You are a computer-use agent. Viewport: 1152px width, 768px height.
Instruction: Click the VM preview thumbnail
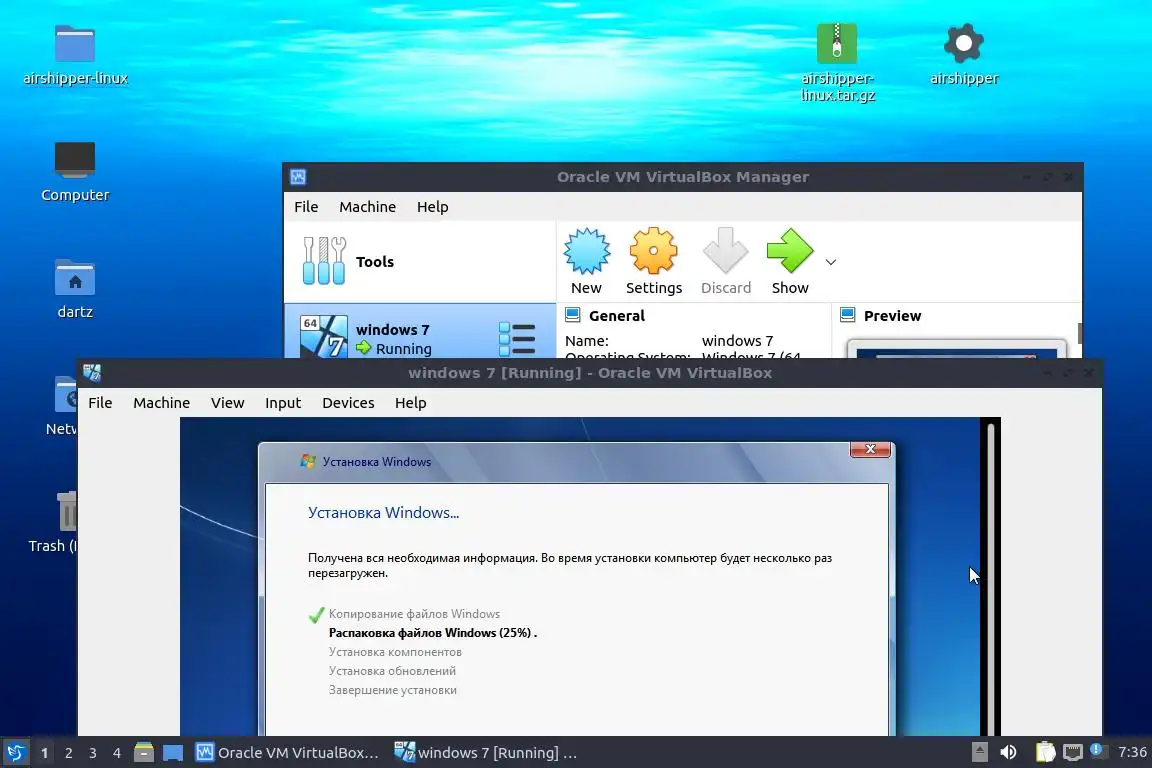pos(956,349)
